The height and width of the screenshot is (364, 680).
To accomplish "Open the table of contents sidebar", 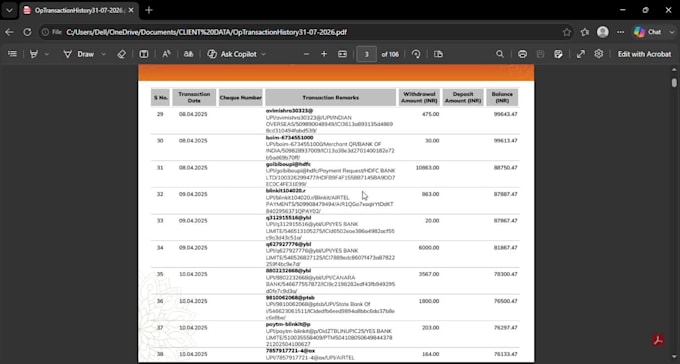I will coord(13,54).
